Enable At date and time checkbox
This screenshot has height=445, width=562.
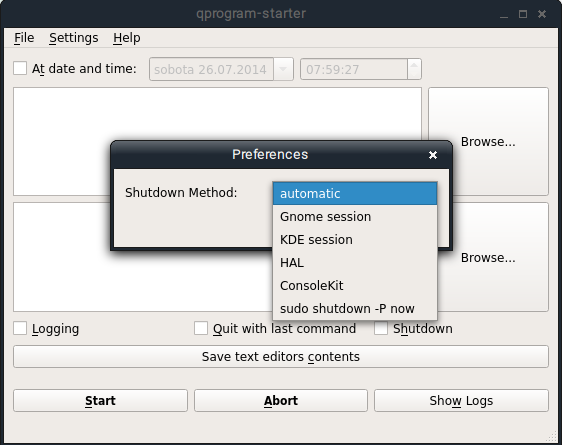tap(20, 68)
